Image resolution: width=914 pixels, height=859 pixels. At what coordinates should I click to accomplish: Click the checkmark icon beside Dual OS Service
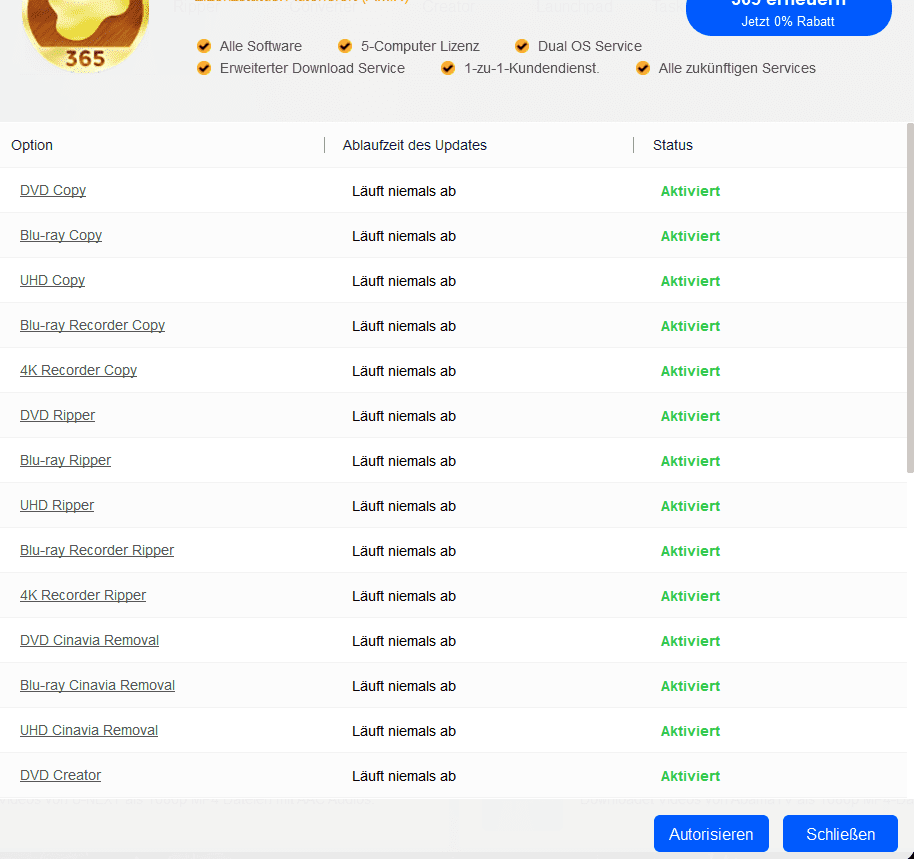[522, 46]
